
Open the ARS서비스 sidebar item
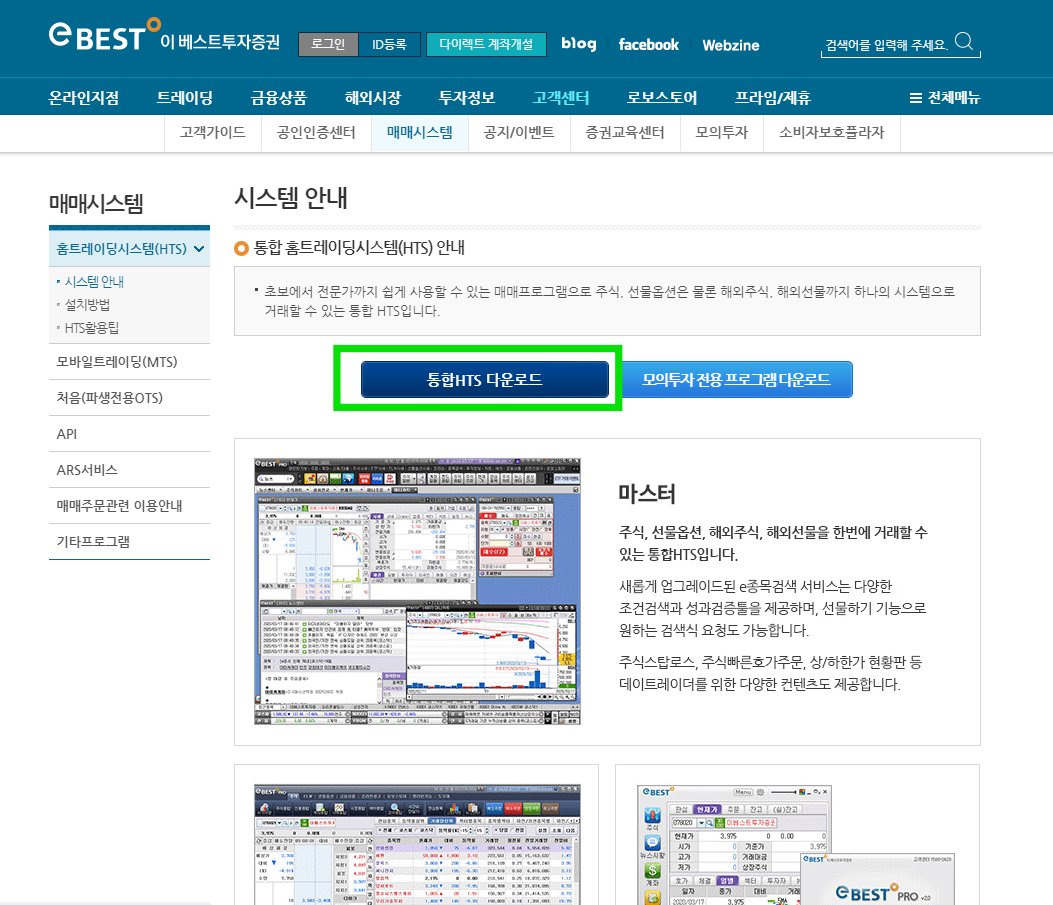129,470
